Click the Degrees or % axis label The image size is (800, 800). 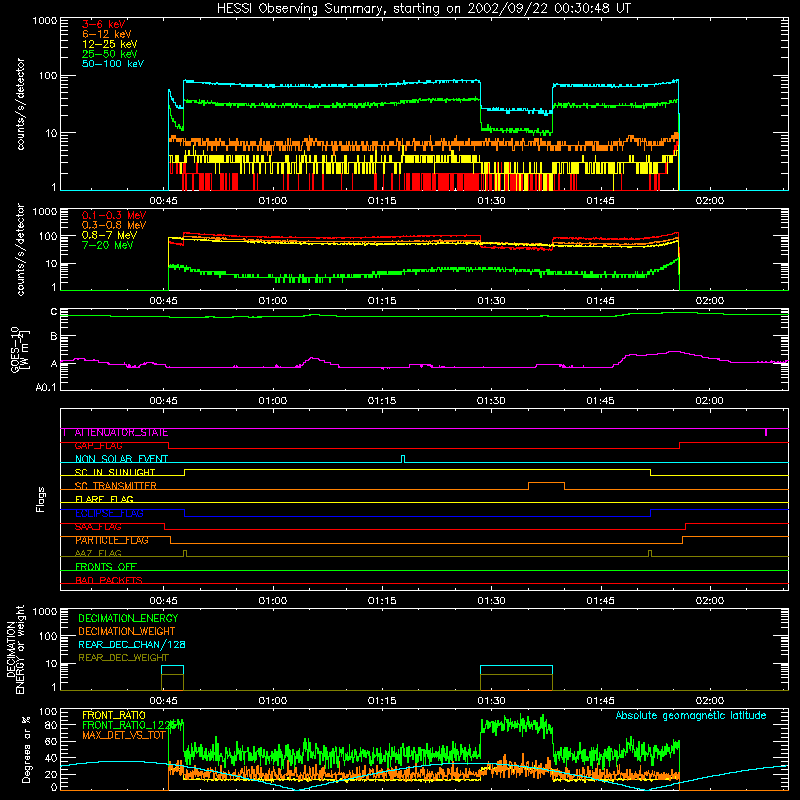(26, 749)
